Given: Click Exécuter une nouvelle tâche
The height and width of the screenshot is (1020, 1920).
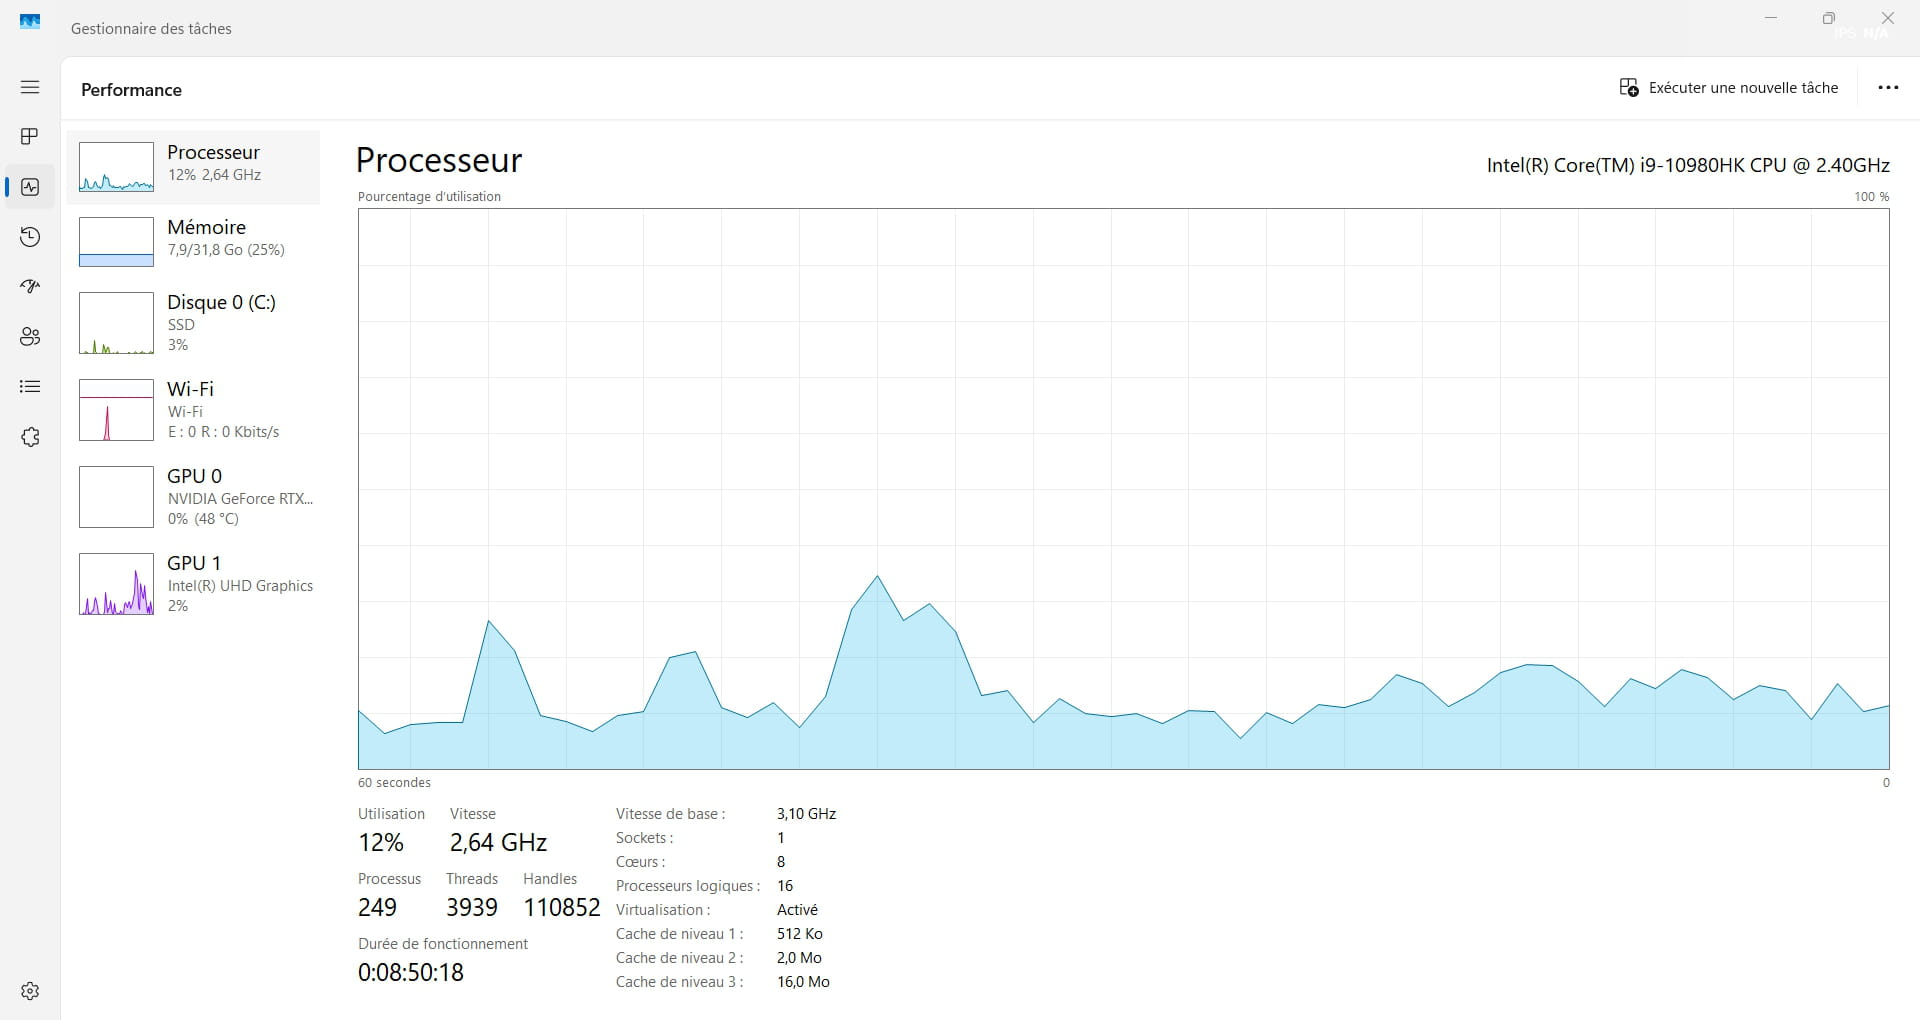Looking at the screenshot, I should pyautogui.click(x=1728, y=88).
